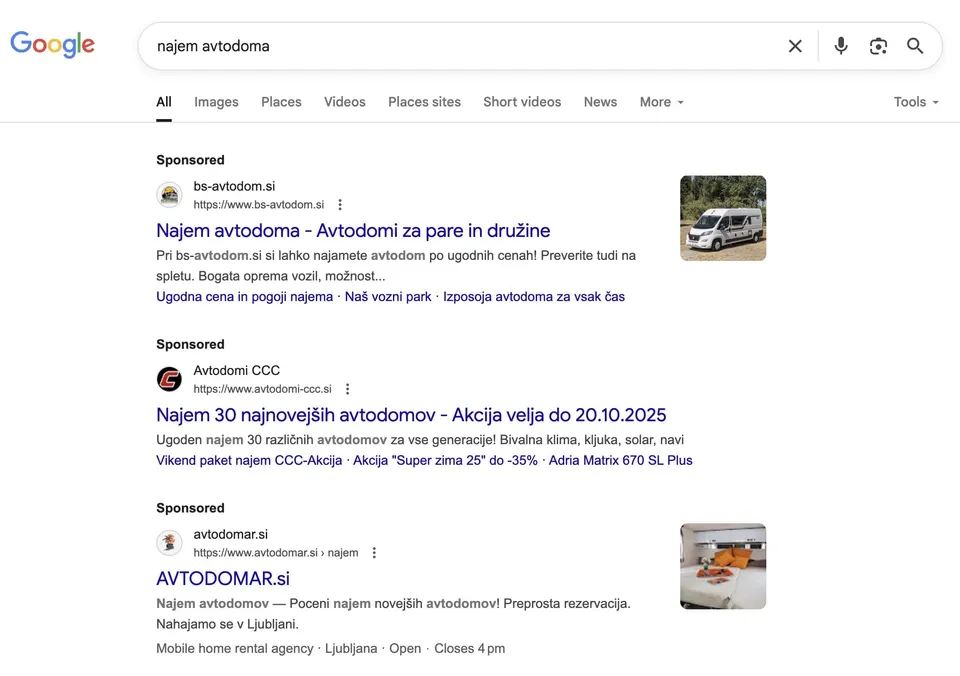Open the Short videos tab
The image size is (960, 676).
(x=522, y=102)
